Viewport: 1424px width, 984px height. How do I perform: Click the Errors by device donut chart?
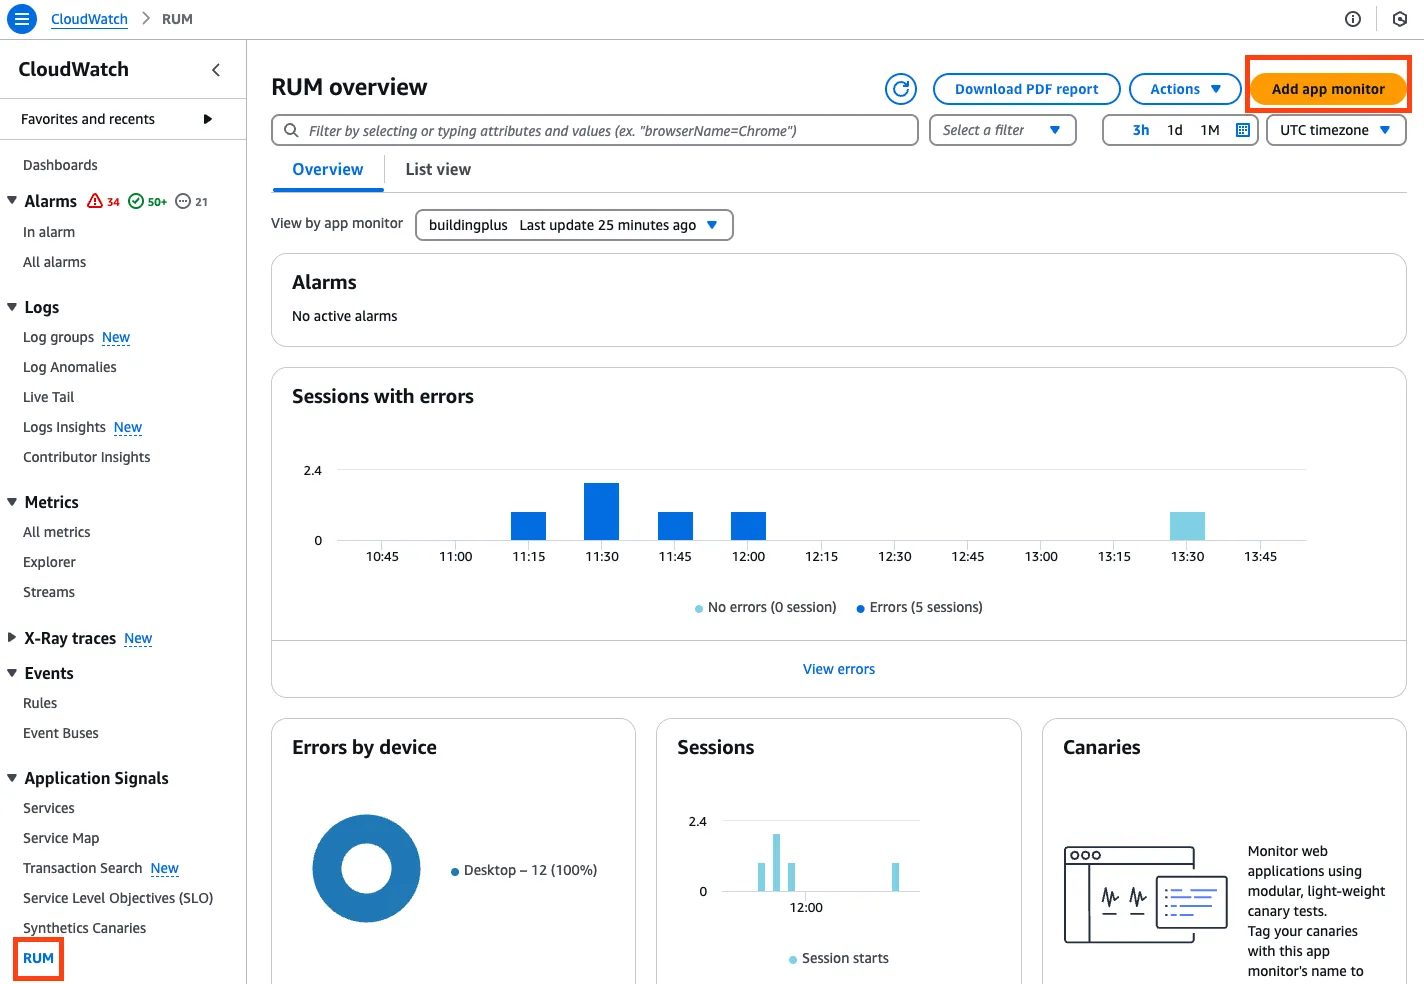click(366, 868)
